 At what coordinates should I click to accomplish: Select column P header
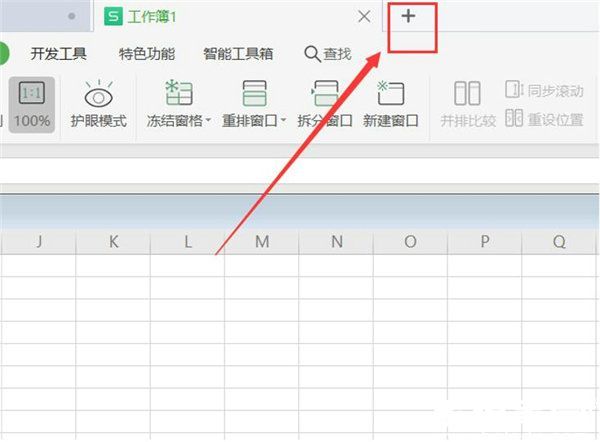point(485,241)
